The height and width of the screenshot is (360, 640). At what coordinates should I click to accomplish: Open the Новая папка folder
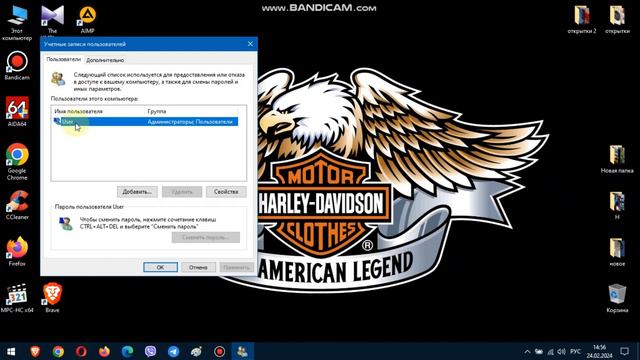coord(617,159)
